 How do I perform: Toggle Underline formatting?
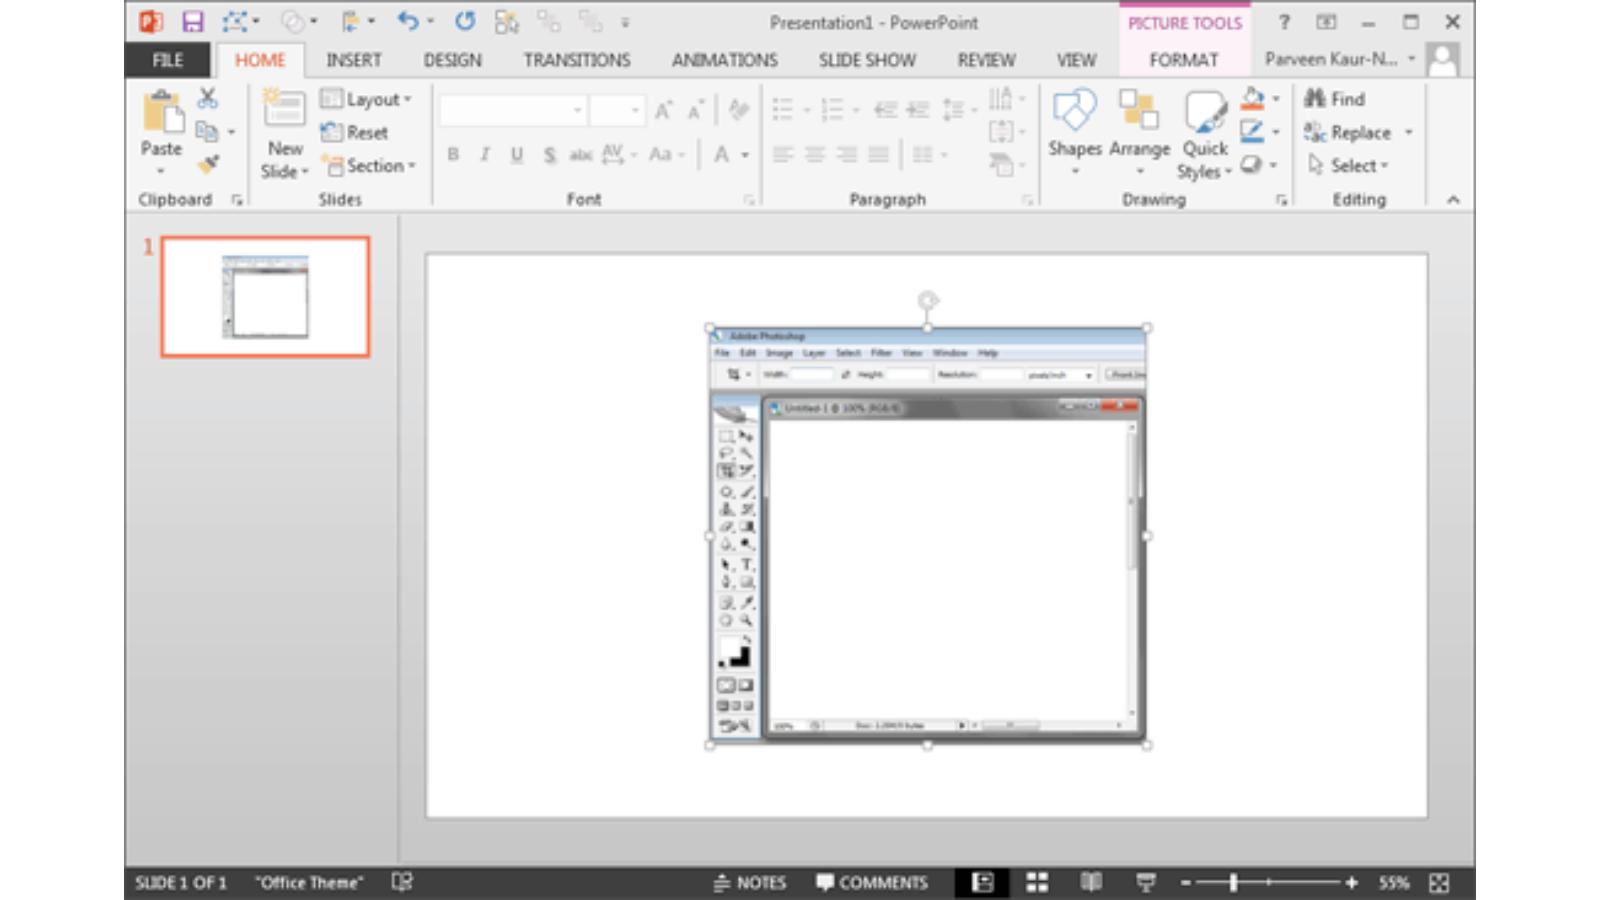(x=517, y=154)
